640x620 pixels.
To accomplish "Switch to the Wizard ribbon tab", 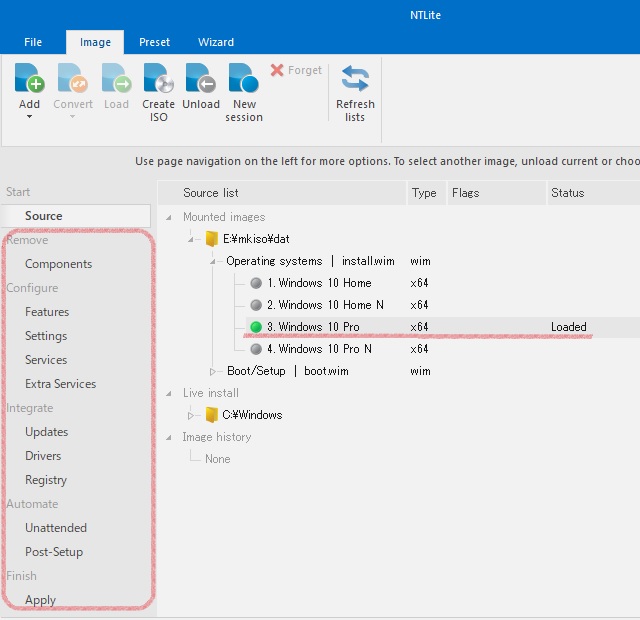I will pos(216,42).
